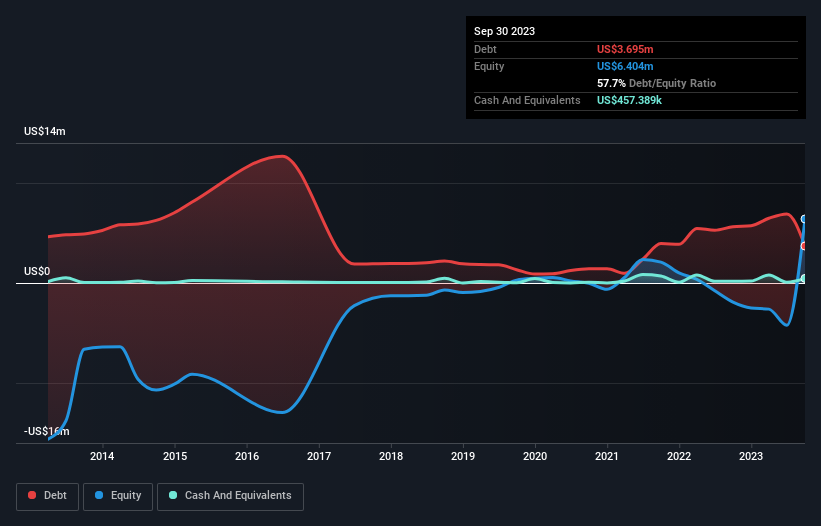Image resolution: width=821 pixels, height=526 pixels.
Task: Click the US$6.404m equity value
Action: click(625, 66)
